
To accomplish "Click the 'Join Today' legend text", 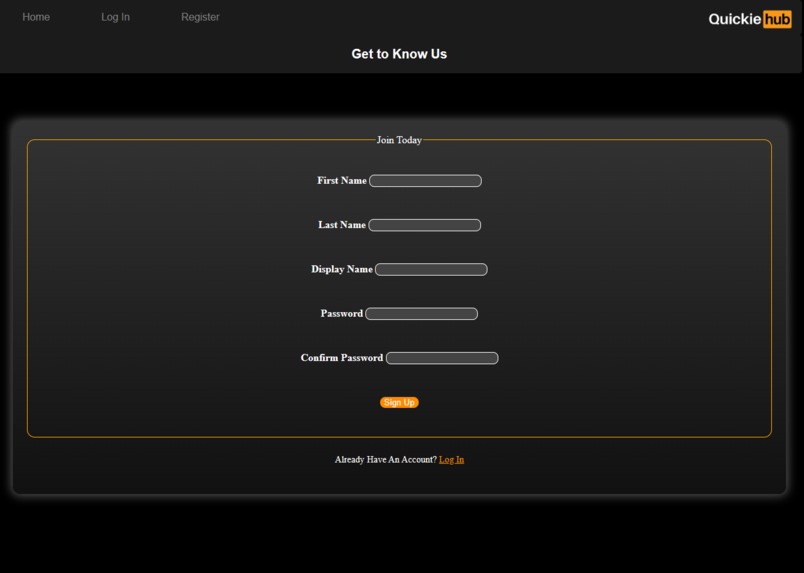I will (399, 140).
